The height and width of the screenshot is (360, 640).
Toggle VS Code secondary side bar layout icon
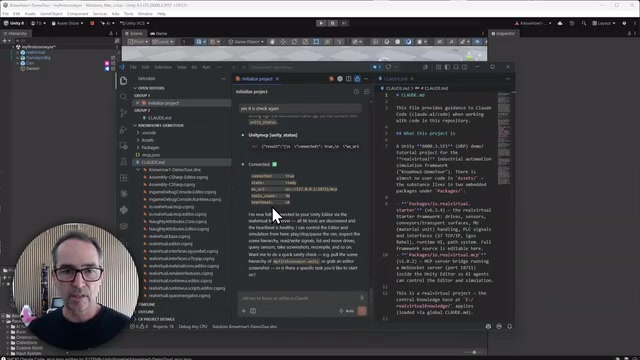click(464, 67)
